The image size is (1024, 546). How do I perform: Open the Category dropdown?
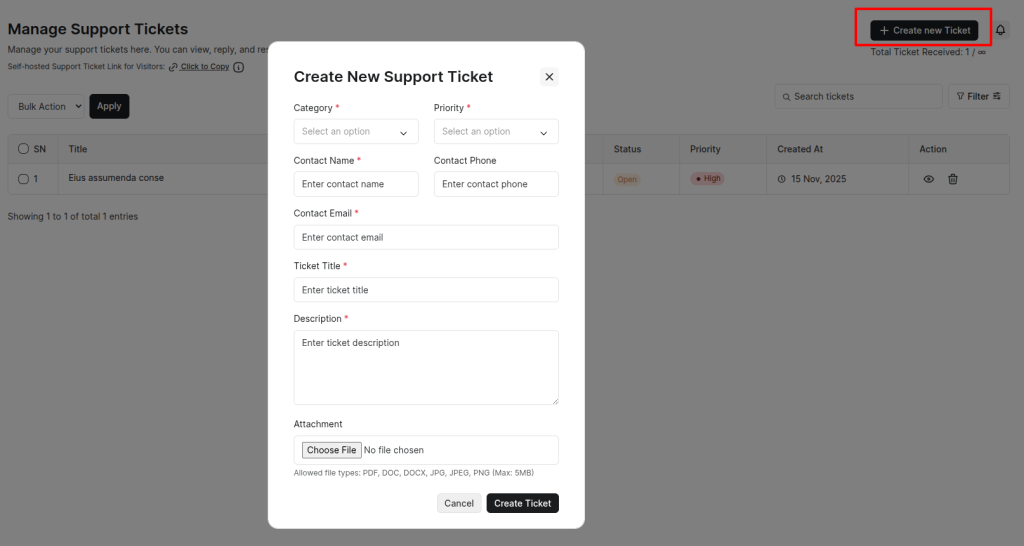356,132
